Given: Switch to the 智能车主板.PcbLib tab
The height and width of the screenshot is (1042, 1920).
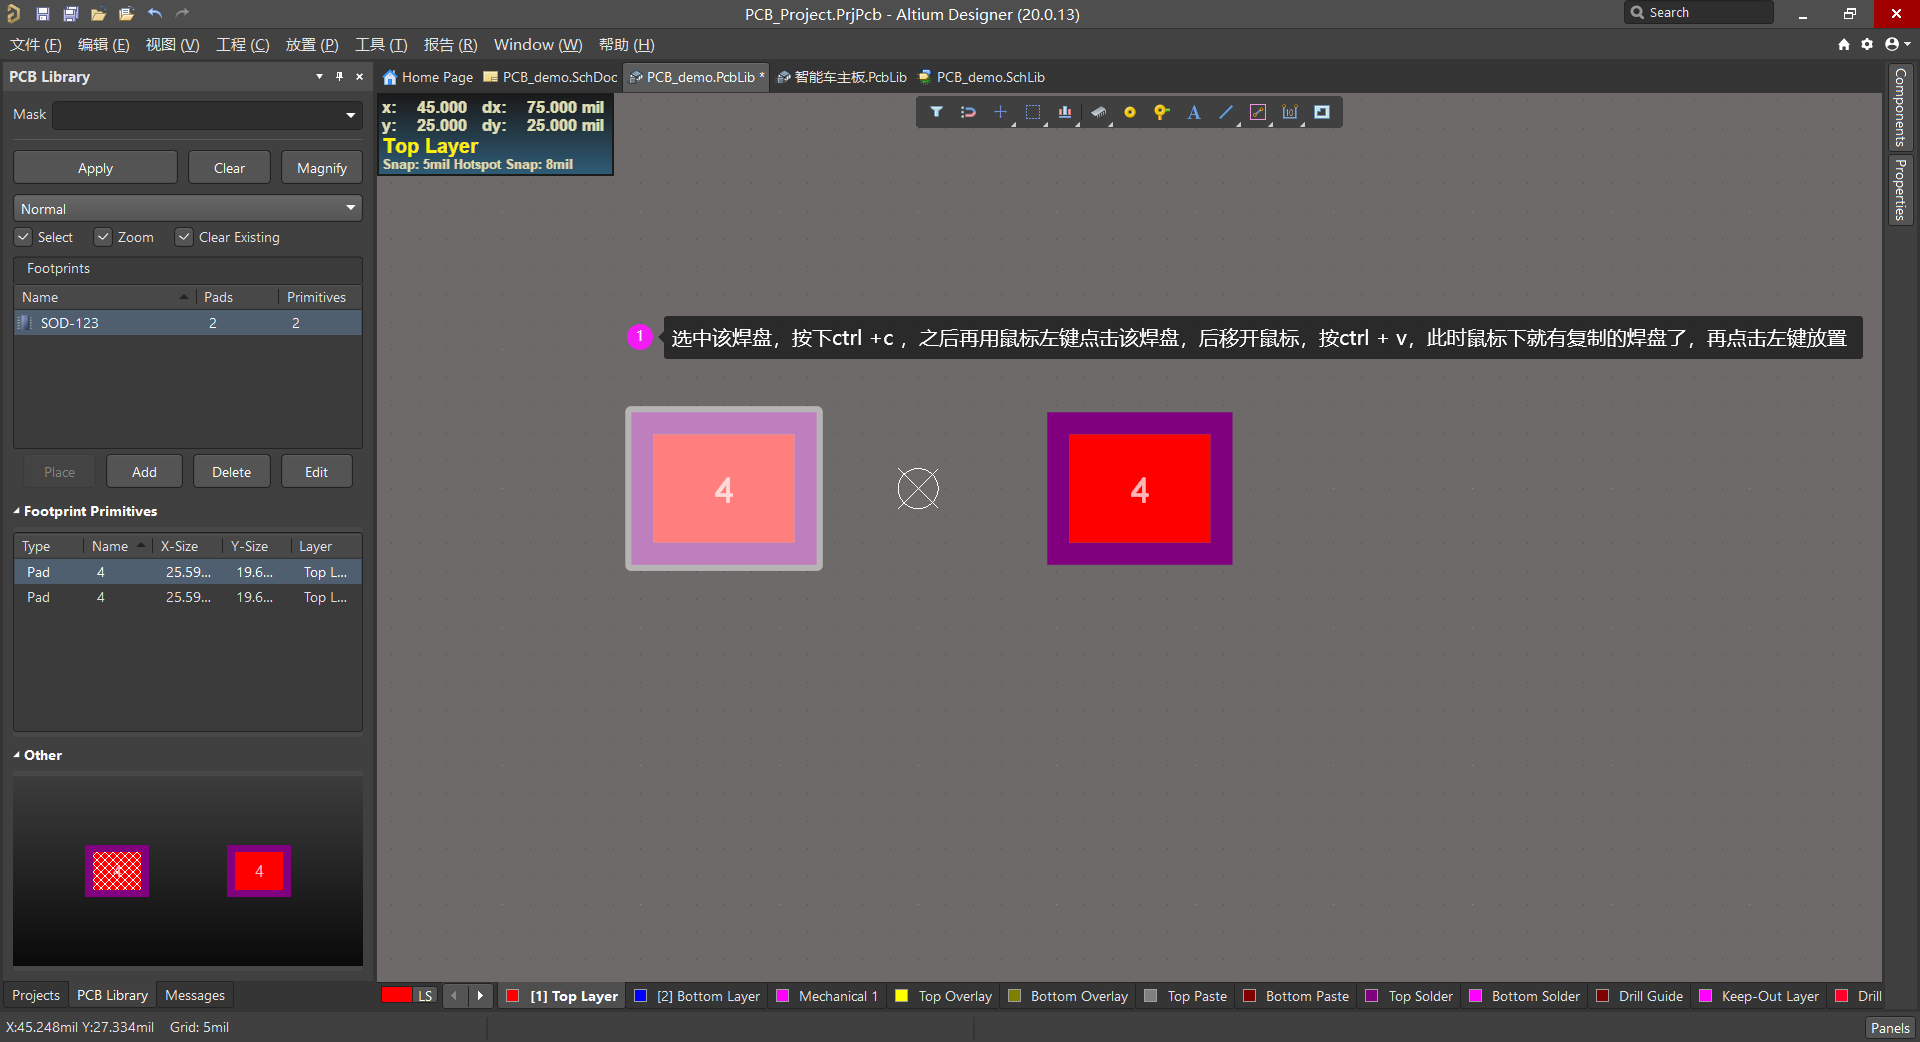Looking at the screenshot, I should [x=842, y=77].
